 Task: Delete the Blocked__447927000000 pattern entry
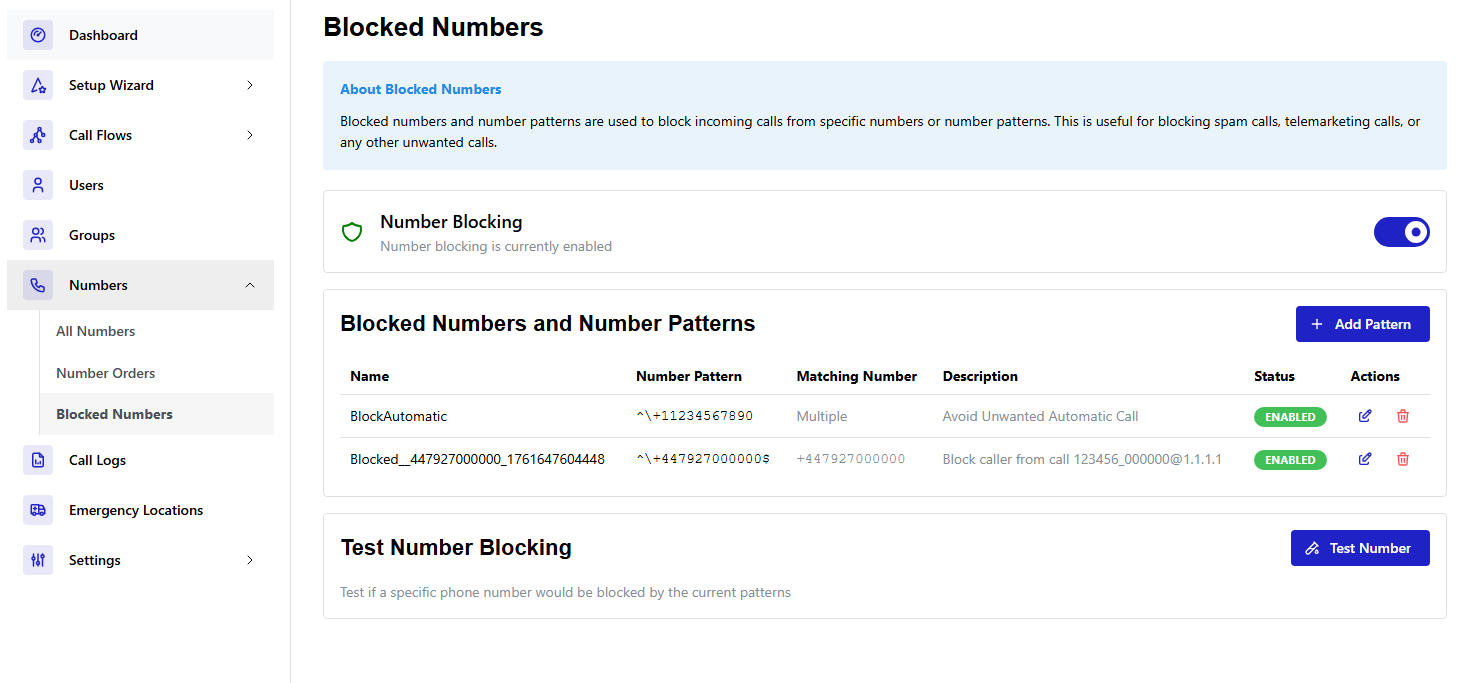[x=1402, y=459]
